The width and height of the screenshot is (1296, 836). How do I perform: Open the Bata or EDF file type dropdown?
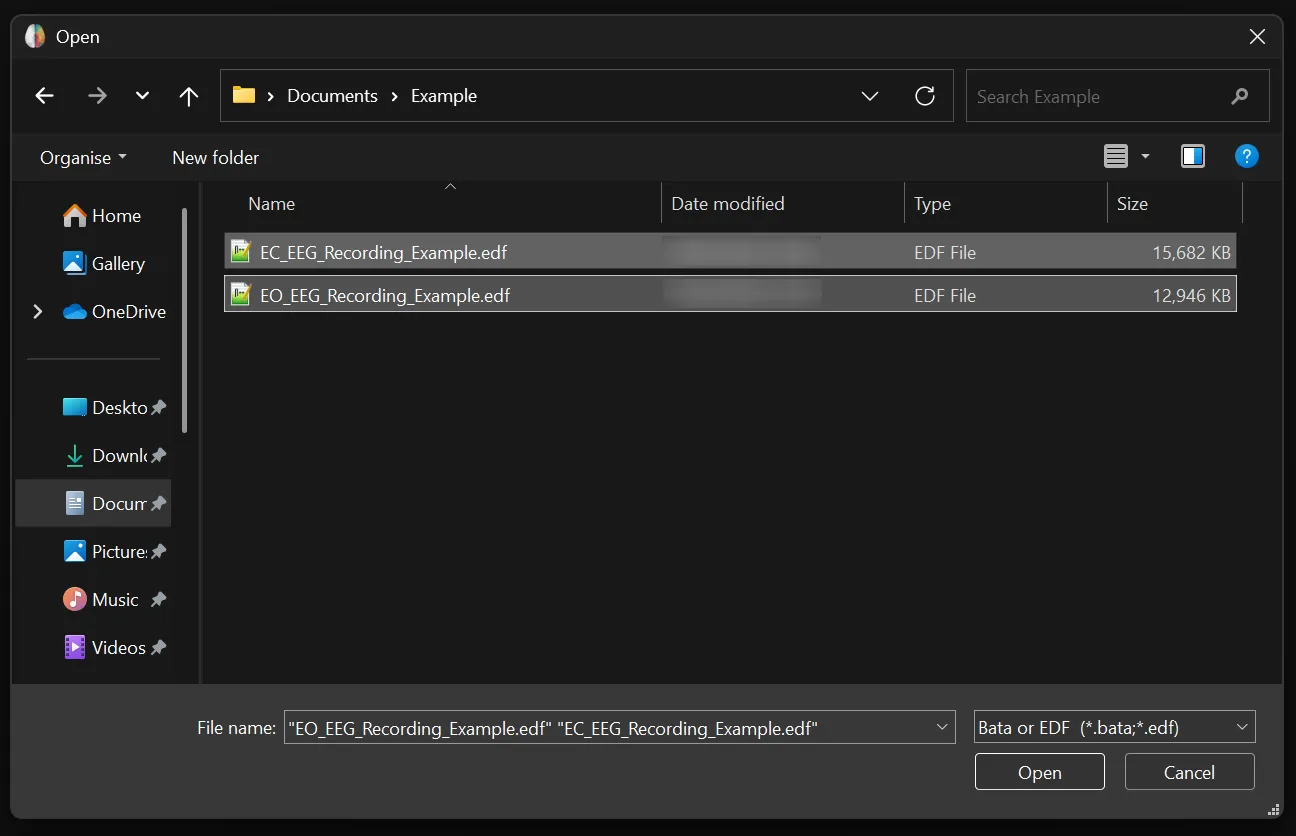pyautogui.click(x=1114, y=727)
